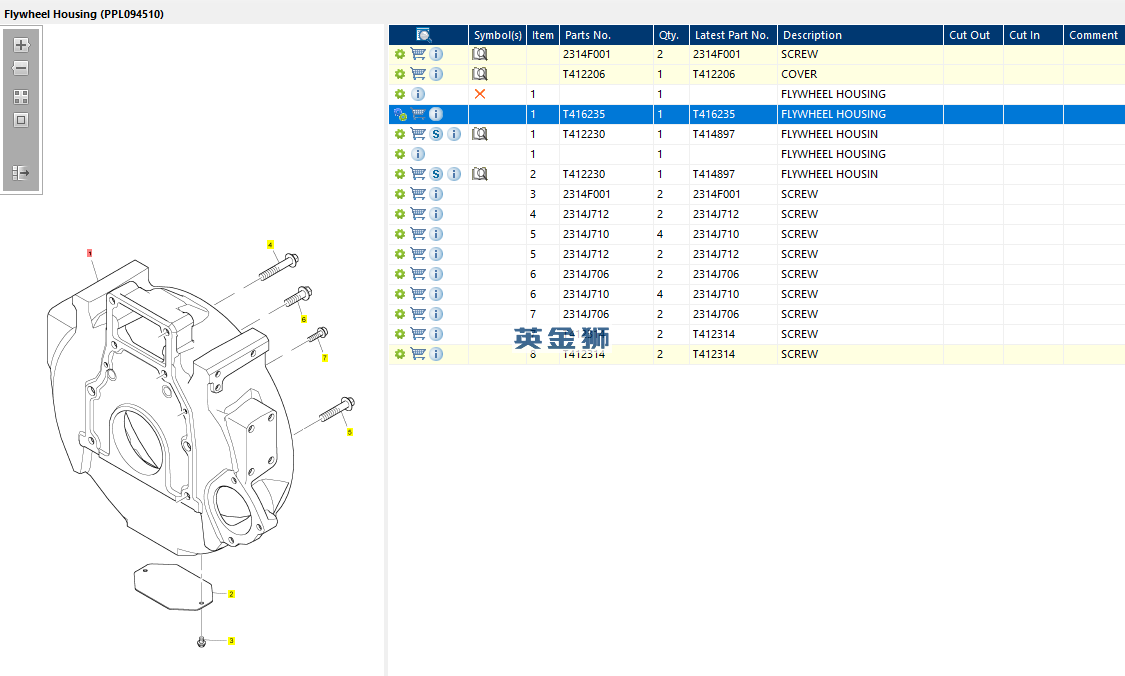
Task: Click the book symbol for part T412206
Action: click(480, 74)
